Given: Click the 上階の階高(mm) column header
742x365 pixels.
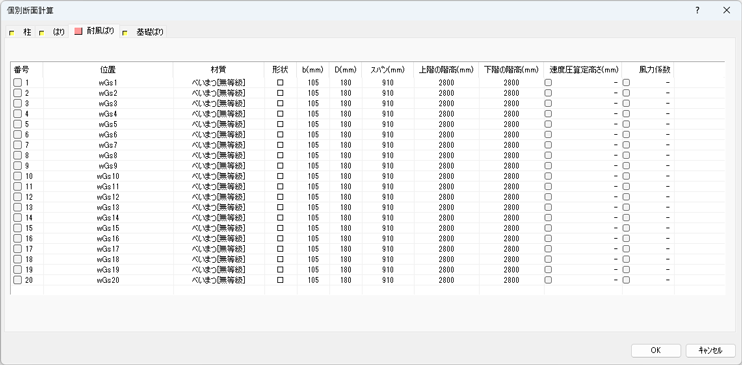Looking at the screenshot, I should click(446, 70).
